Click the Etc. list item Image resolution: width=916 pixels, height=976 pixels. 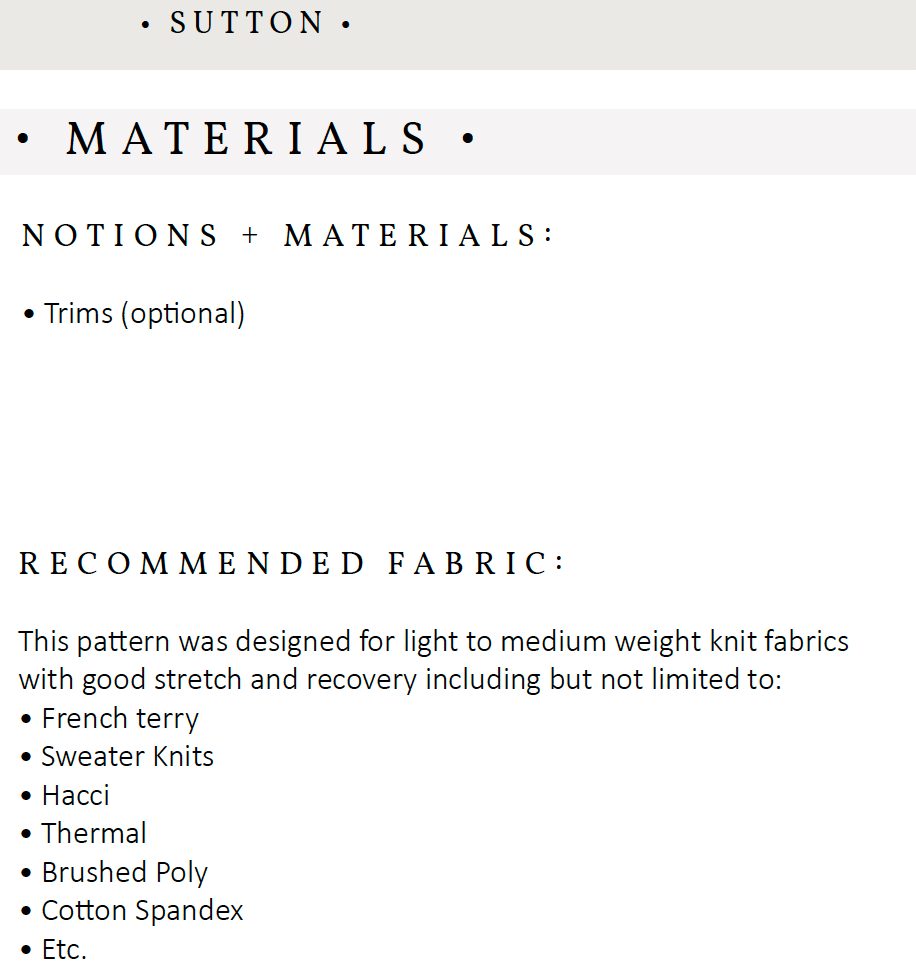(x=64, y=949)
